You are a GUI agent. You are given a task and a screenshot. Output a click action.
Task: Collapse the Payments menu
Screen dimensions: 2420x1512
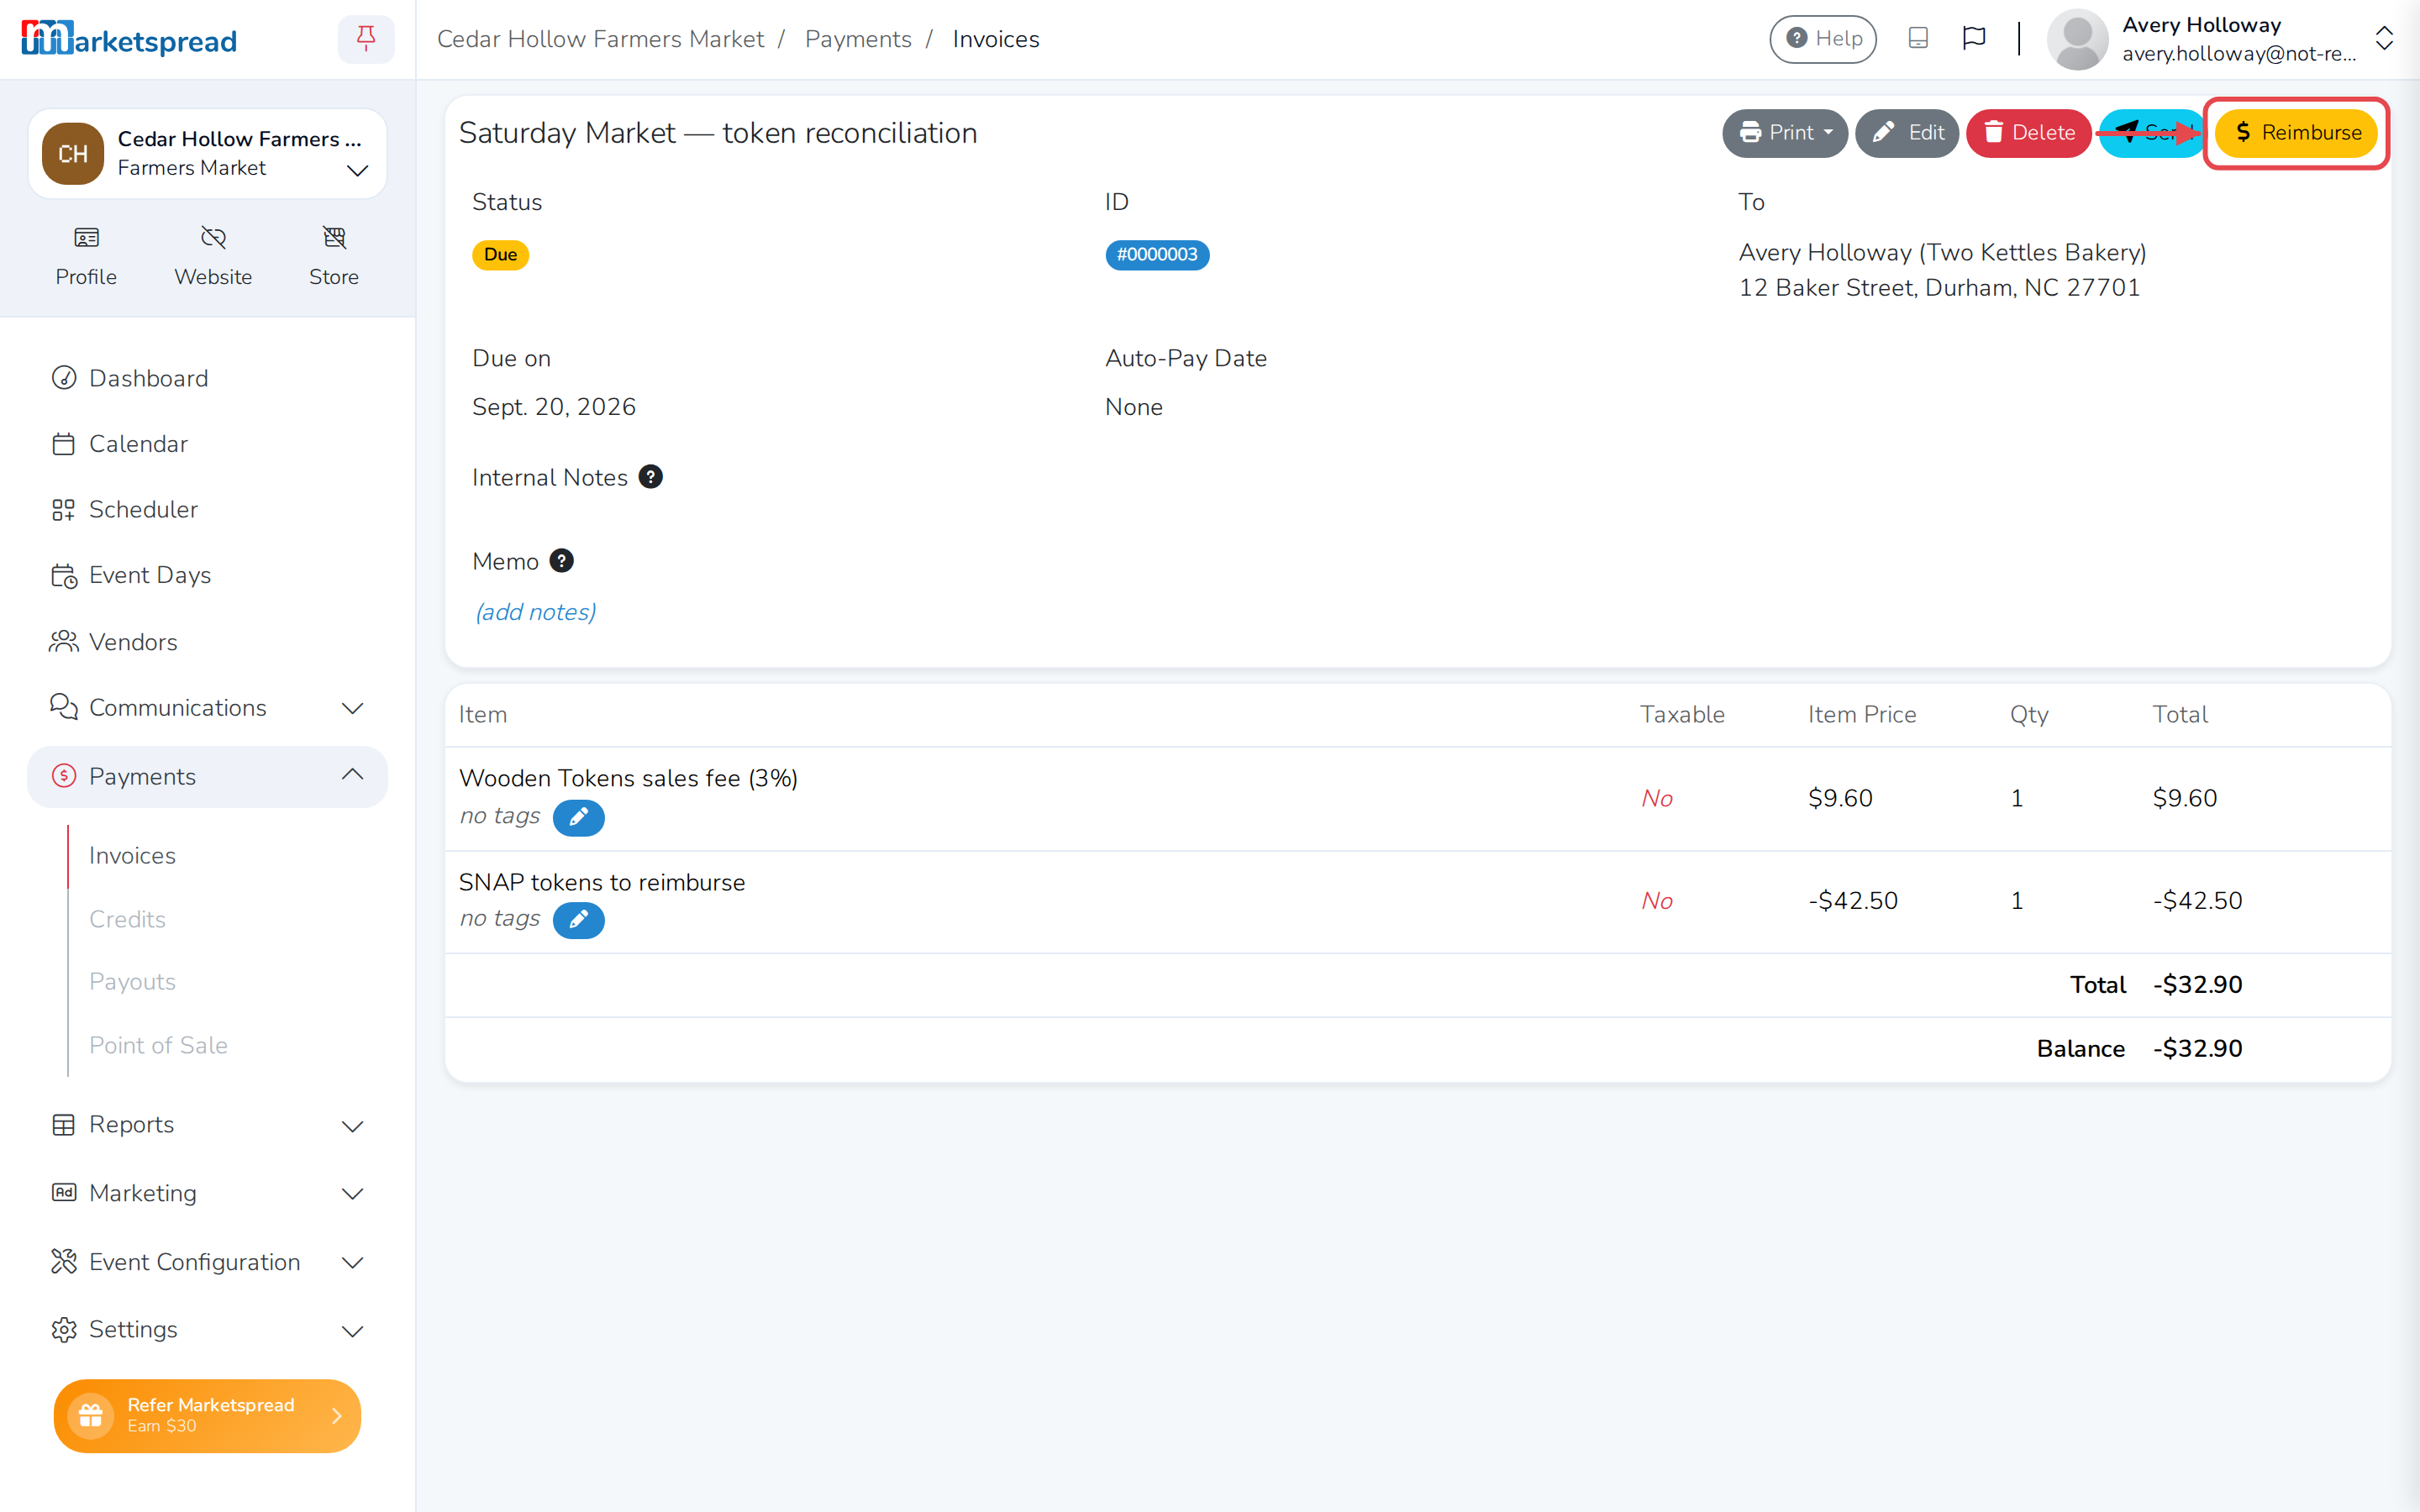207,776
